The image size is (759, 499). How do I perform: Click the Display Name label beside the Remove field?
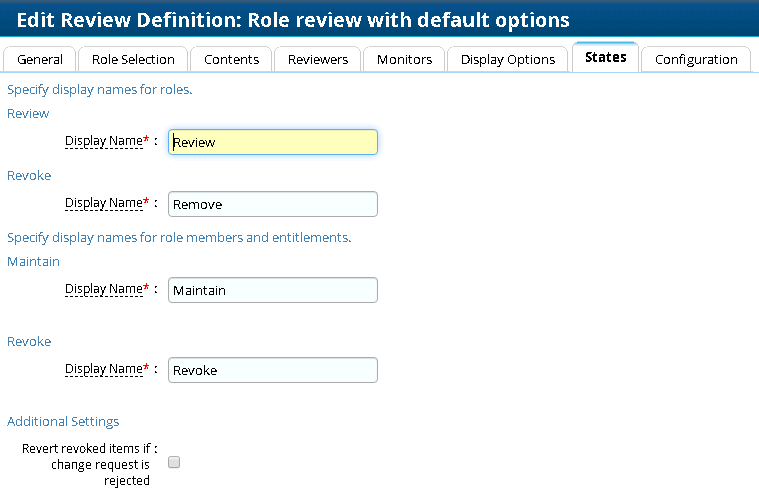point(104,203)
